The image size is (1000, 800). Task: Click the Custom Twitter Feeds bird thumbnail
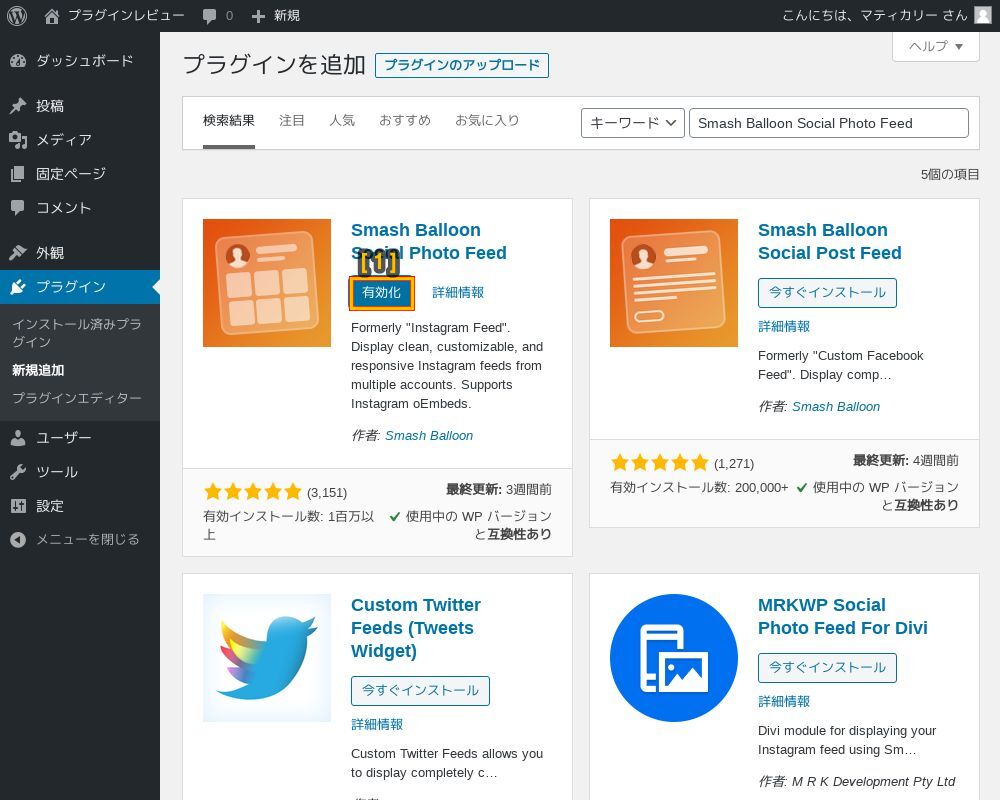click(x=267, y=658)
